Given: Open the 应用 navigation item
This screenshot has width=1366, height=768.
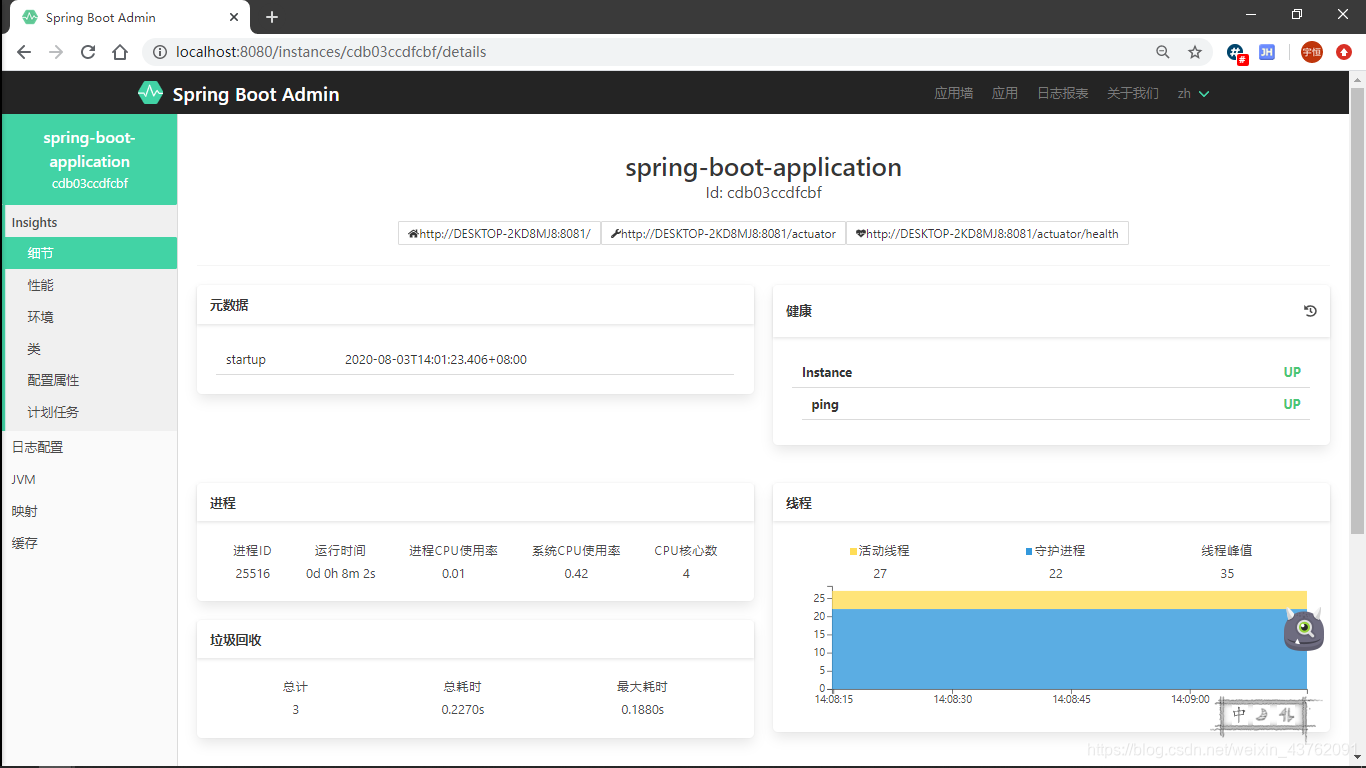Looking at the screenshot, I should 1005,93.
